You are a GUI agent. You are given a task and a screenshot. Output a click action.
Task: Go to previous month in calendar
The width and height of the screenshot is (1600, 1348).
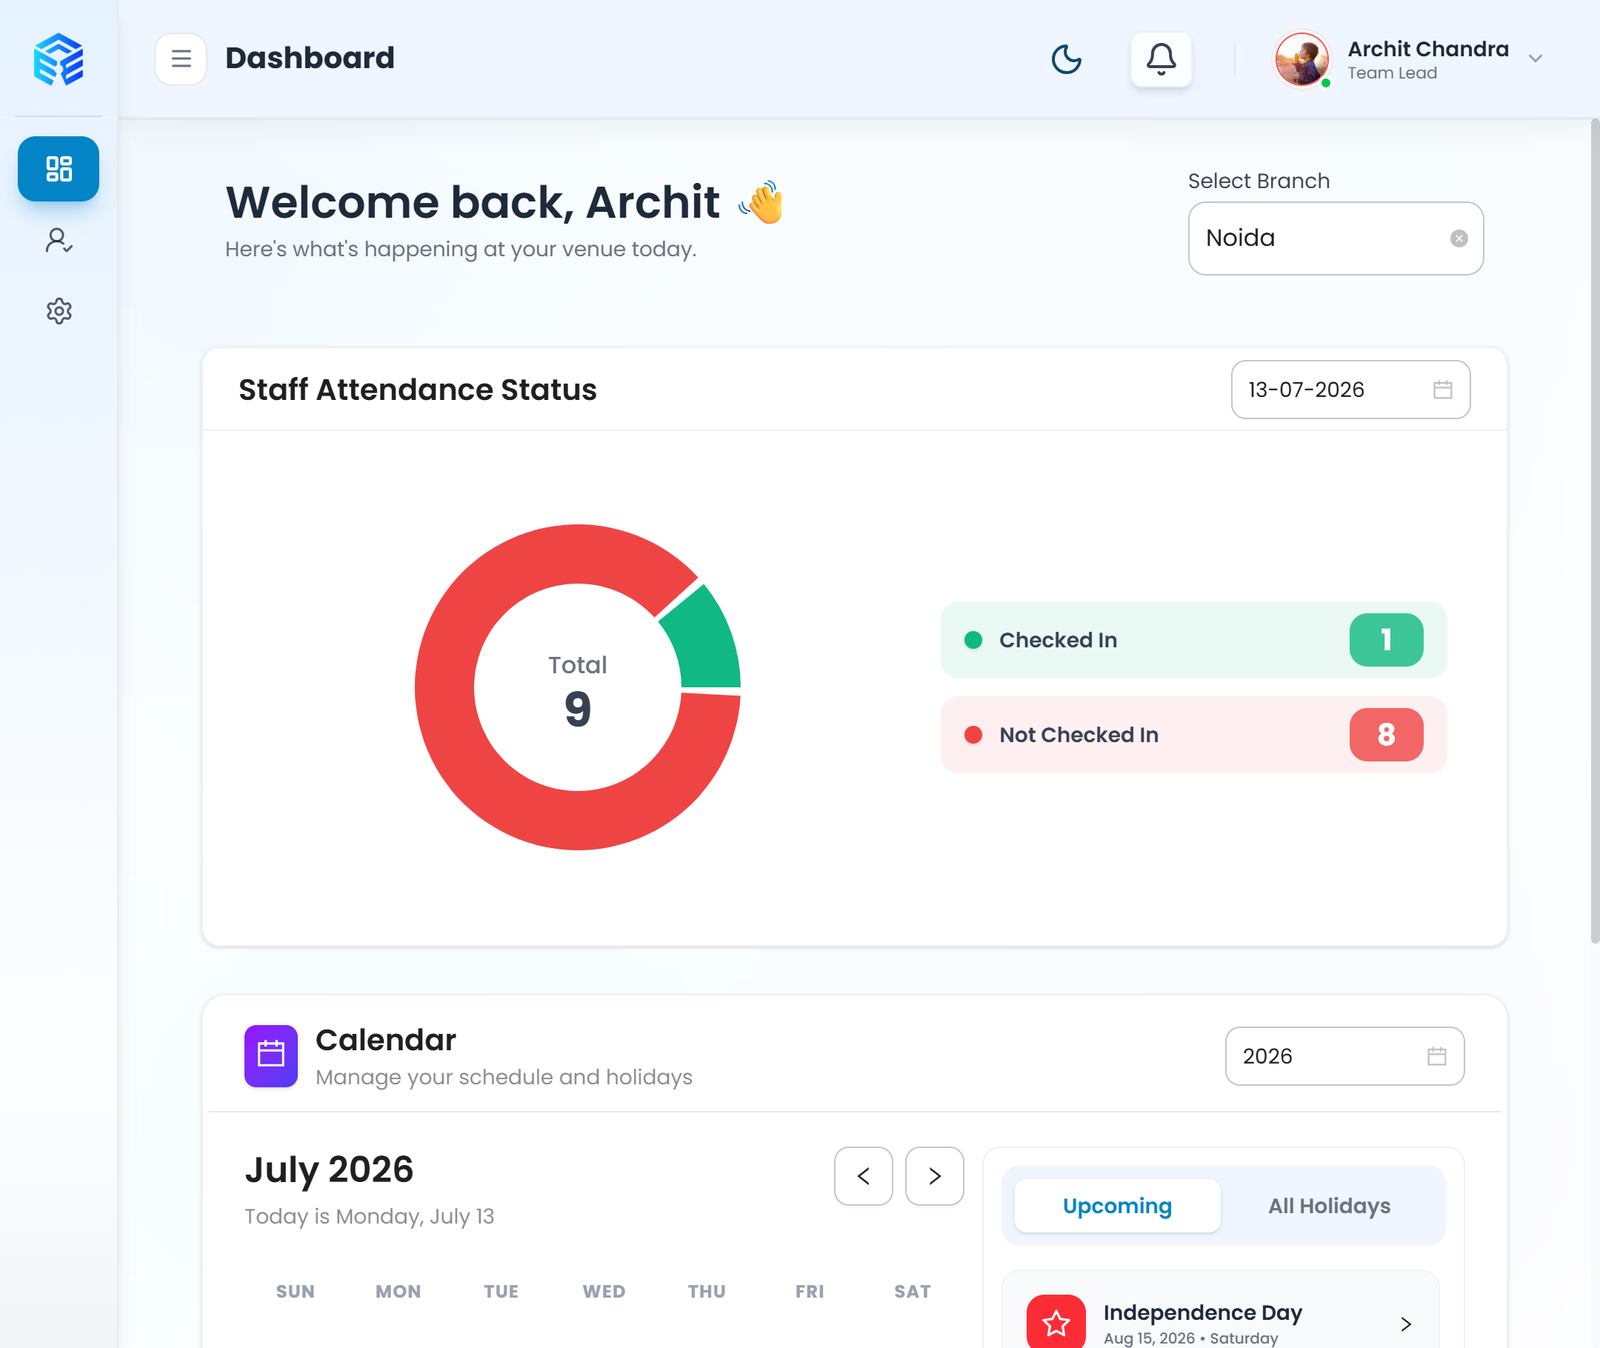(864, 1176)
